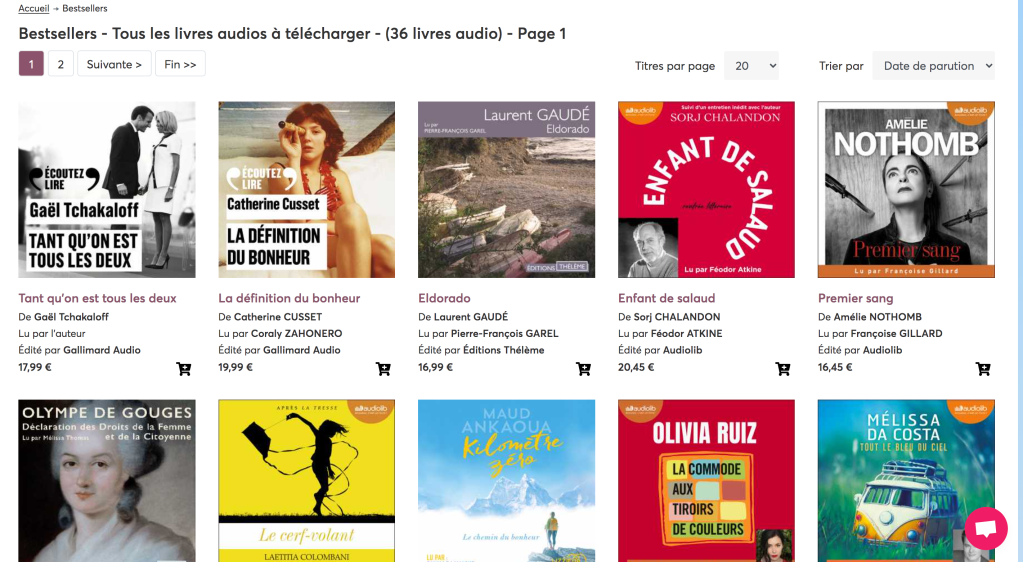Image resolution: width=1023 pixels, height=562 pixels.
Task: Open the Enfant de salaud cover thumbnail
Action: [x=707, y=189]
